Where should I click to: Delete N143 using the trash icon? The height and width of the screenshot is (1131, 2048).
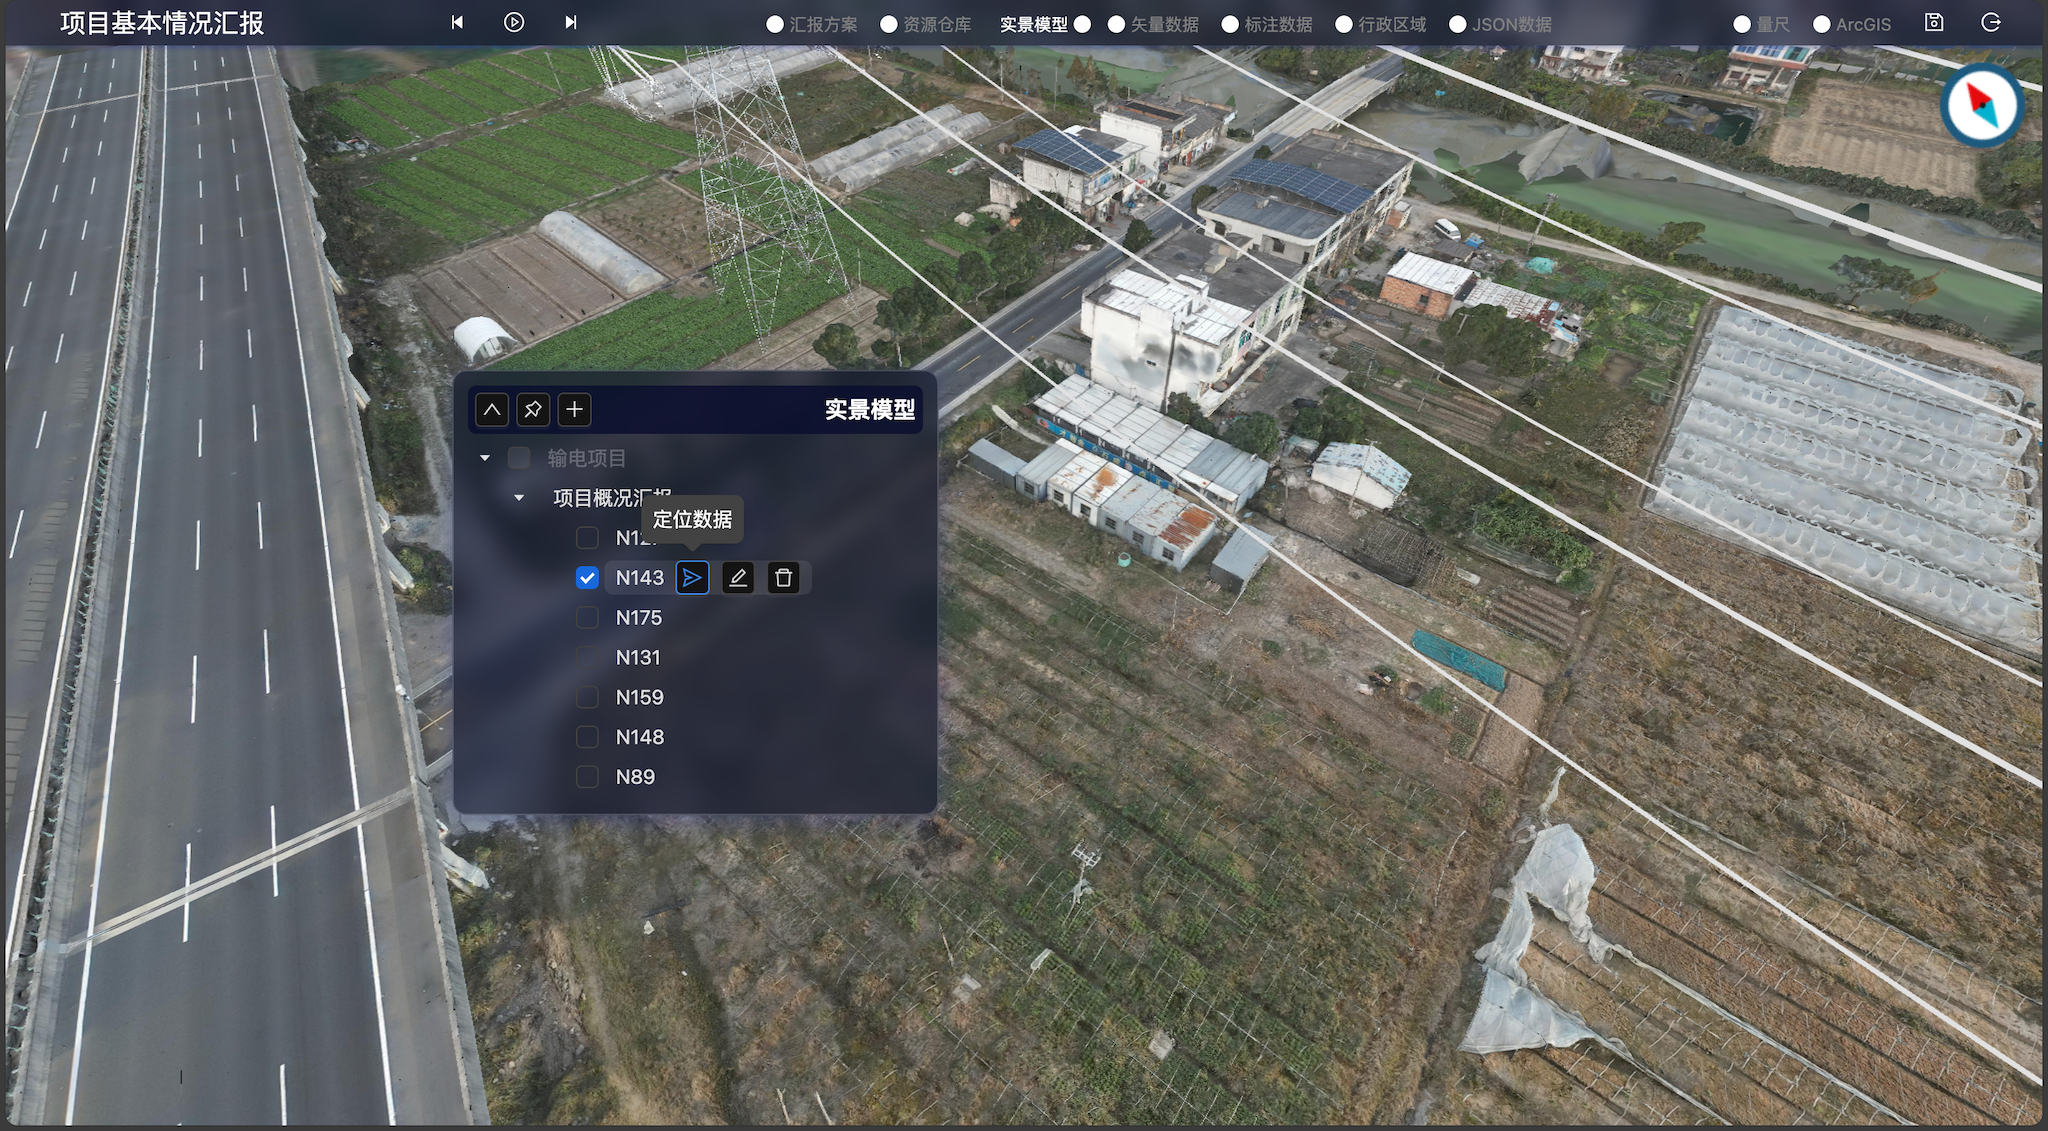point(783,578)
